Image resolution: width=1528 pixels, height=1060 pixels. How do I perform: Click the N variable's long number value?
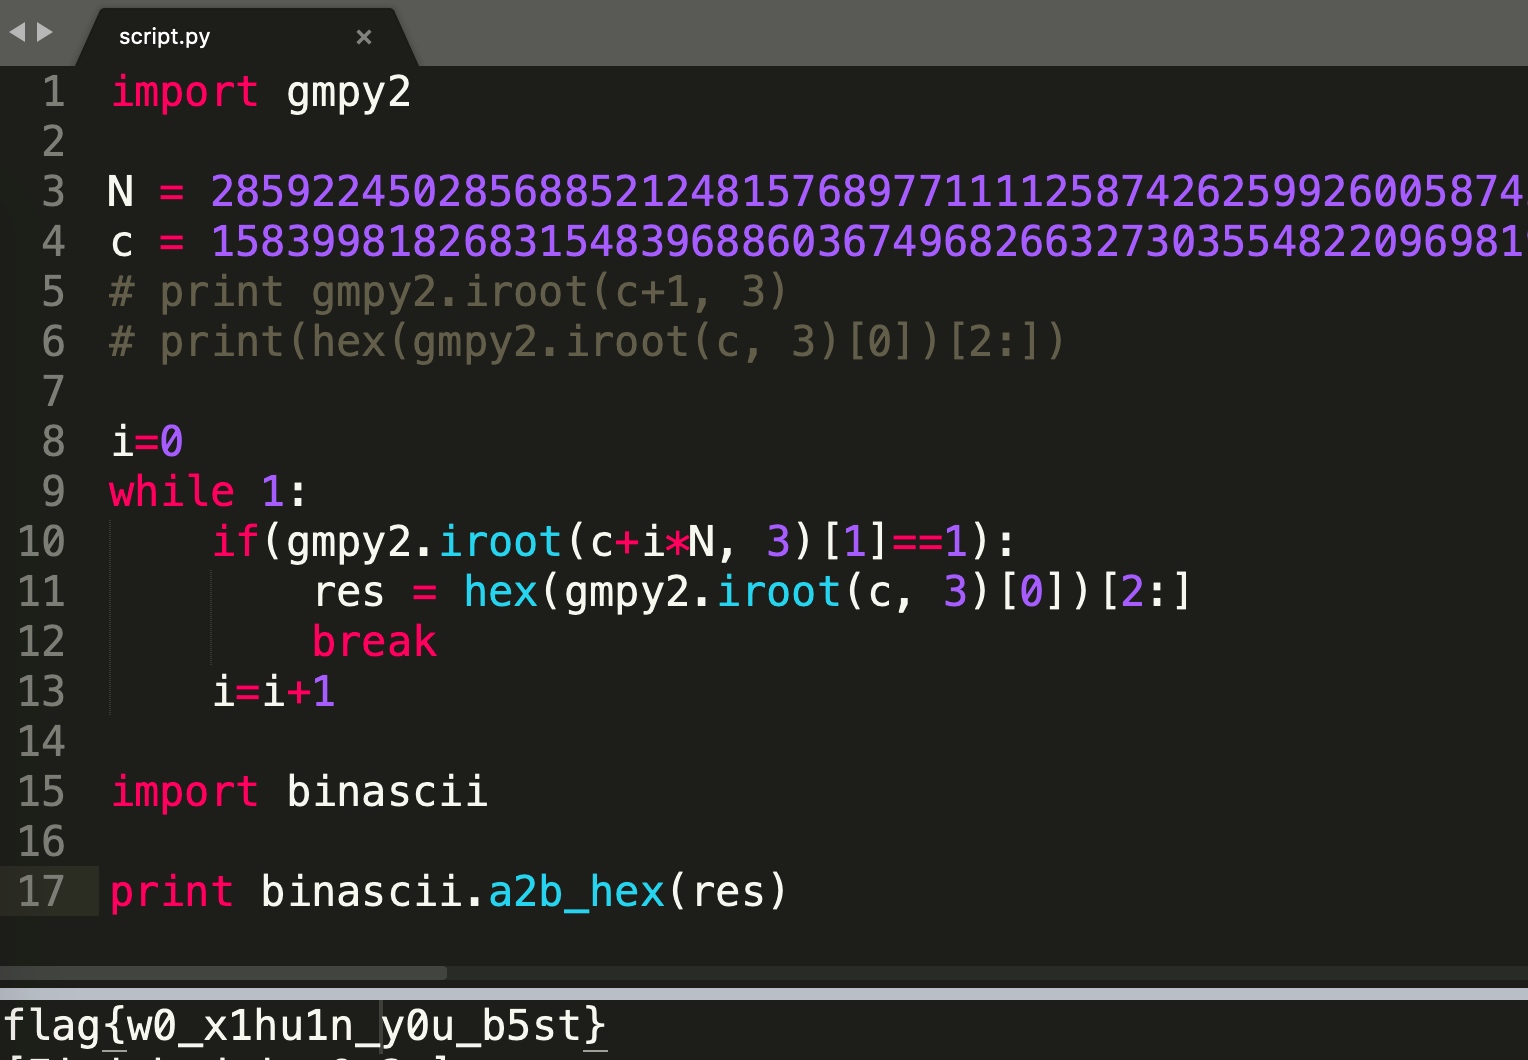[868, 191]
